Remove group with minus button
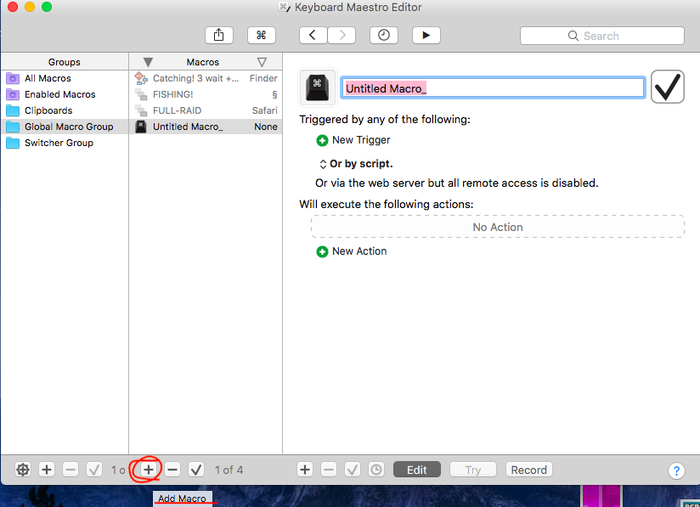The width and height of the screenshot is (700, 507). click(x=70, y=470)
